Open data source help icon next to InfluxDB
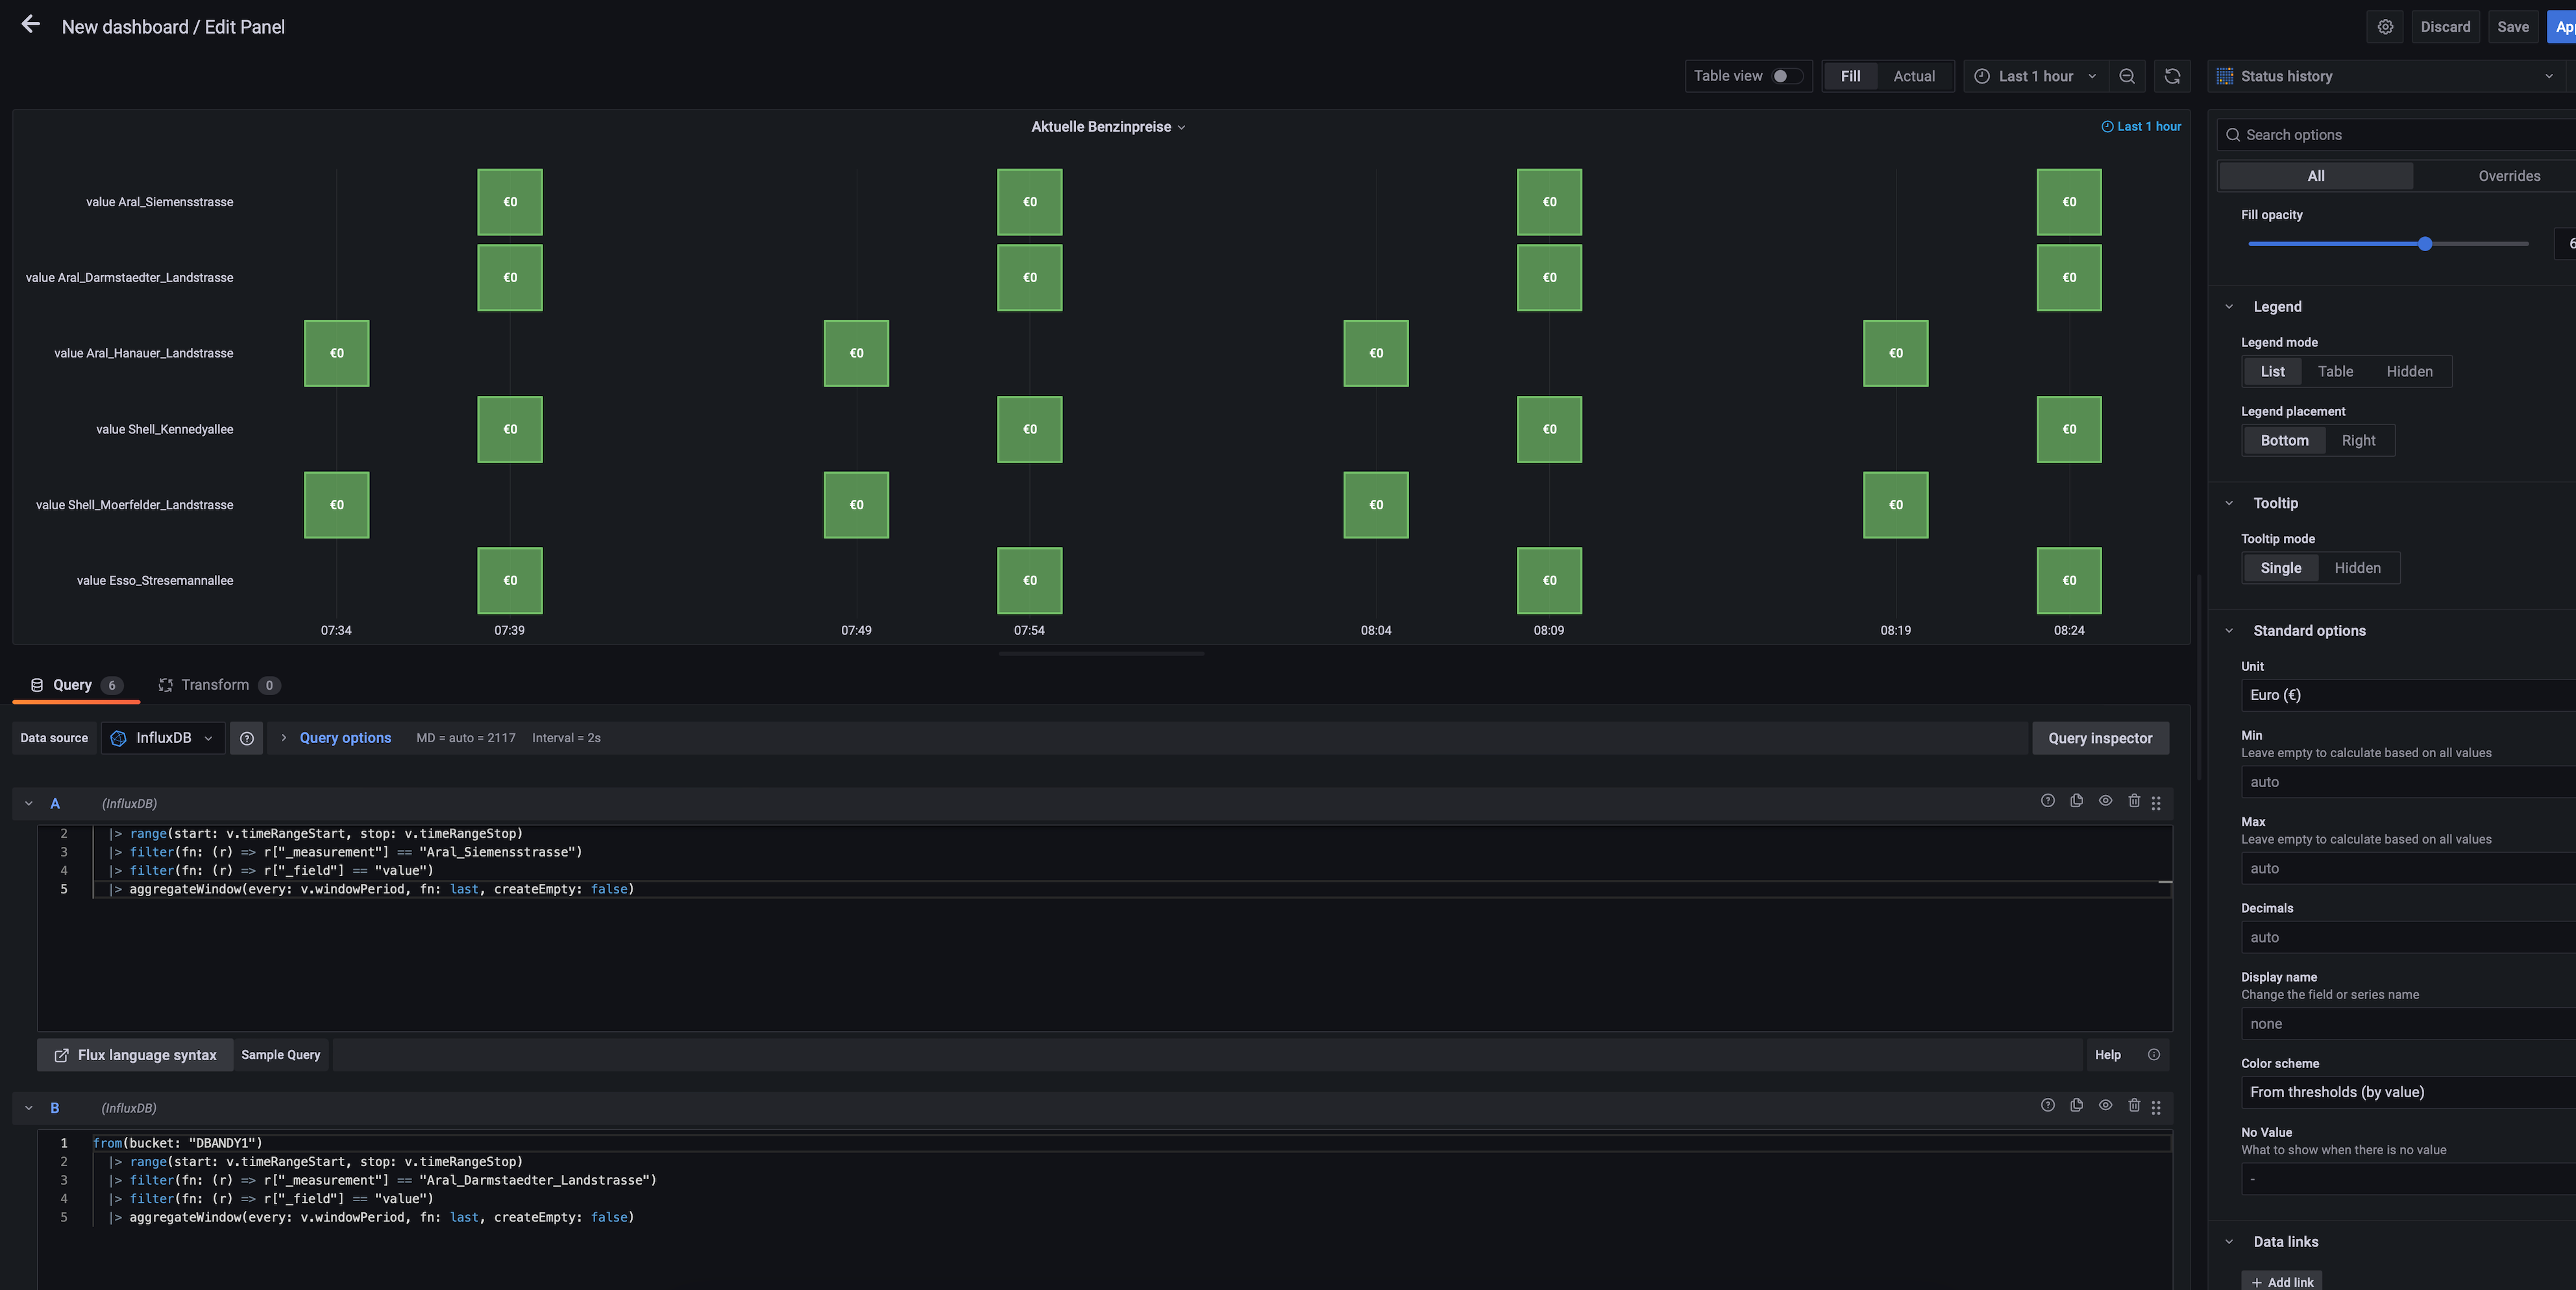 click(x=247, y=738)
